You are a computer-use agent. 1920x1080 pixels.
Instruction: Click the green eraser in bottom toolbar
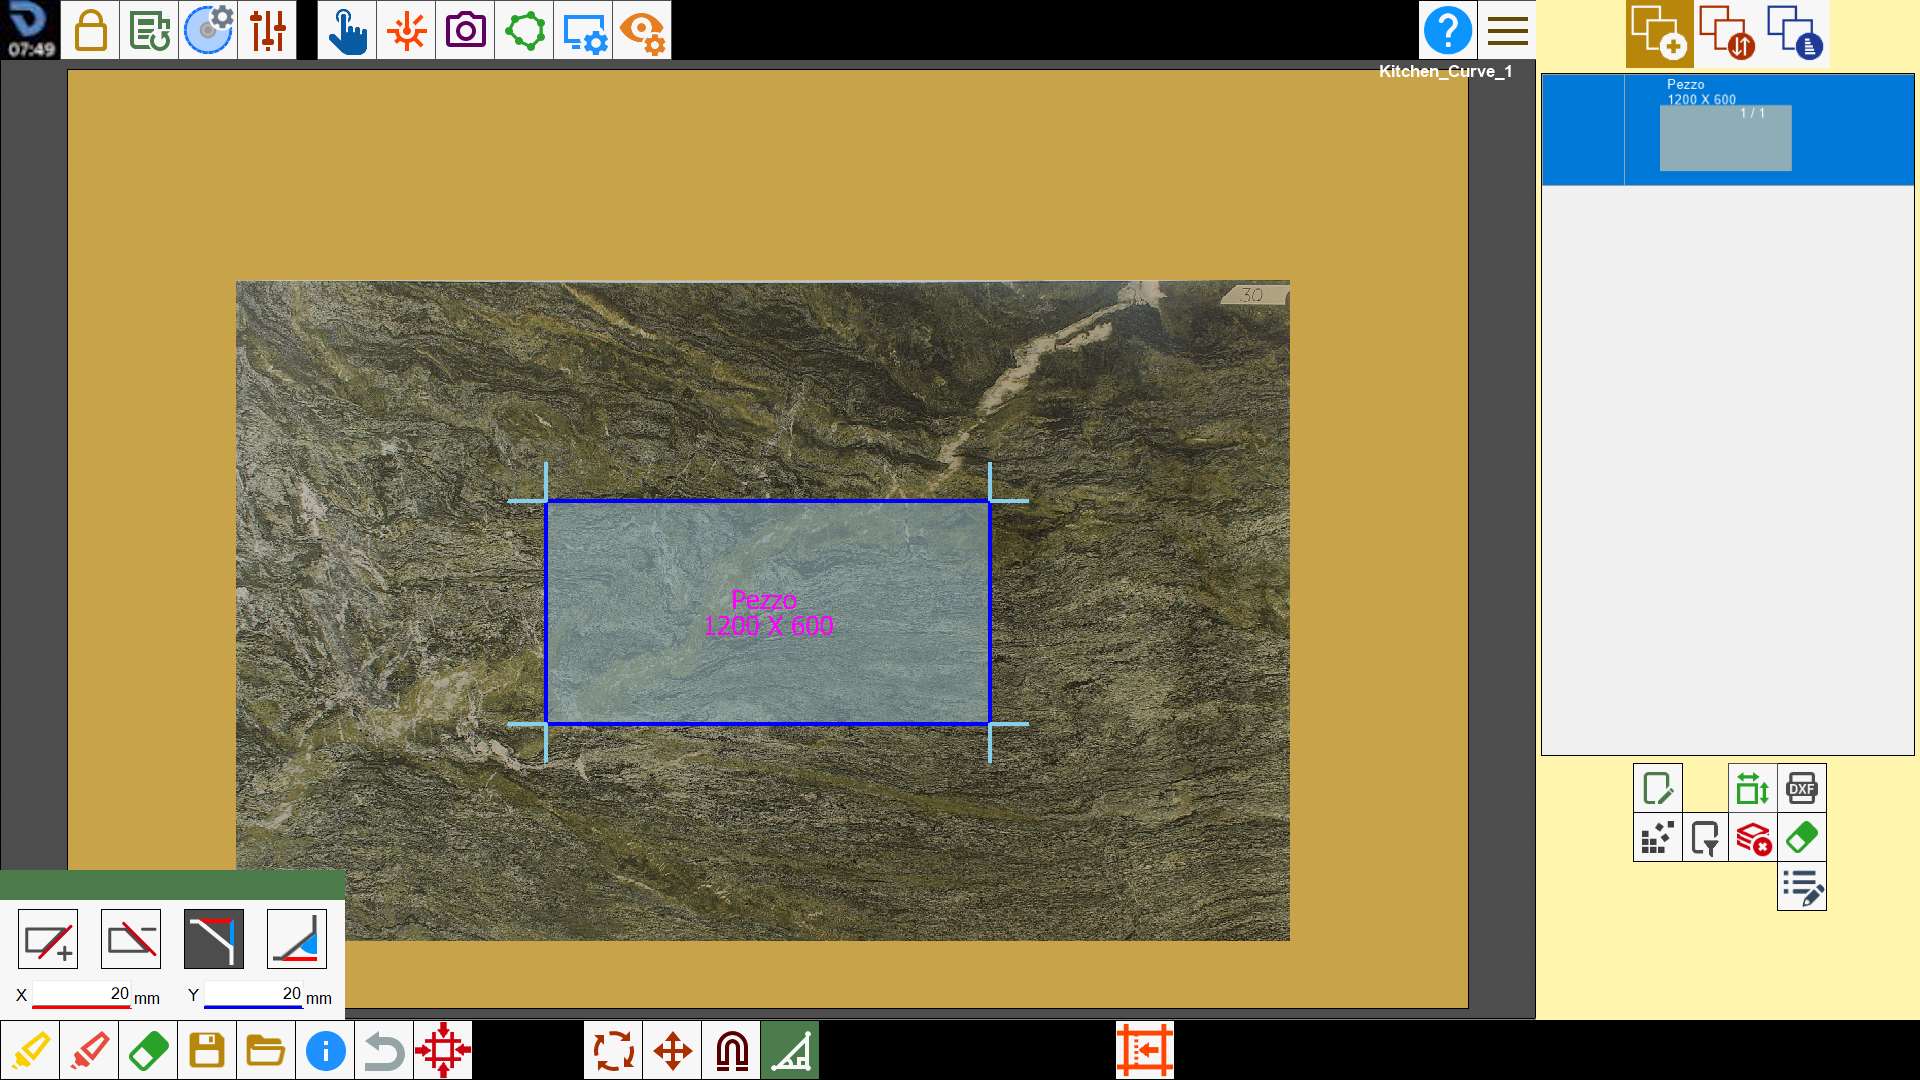(148, 1050)
